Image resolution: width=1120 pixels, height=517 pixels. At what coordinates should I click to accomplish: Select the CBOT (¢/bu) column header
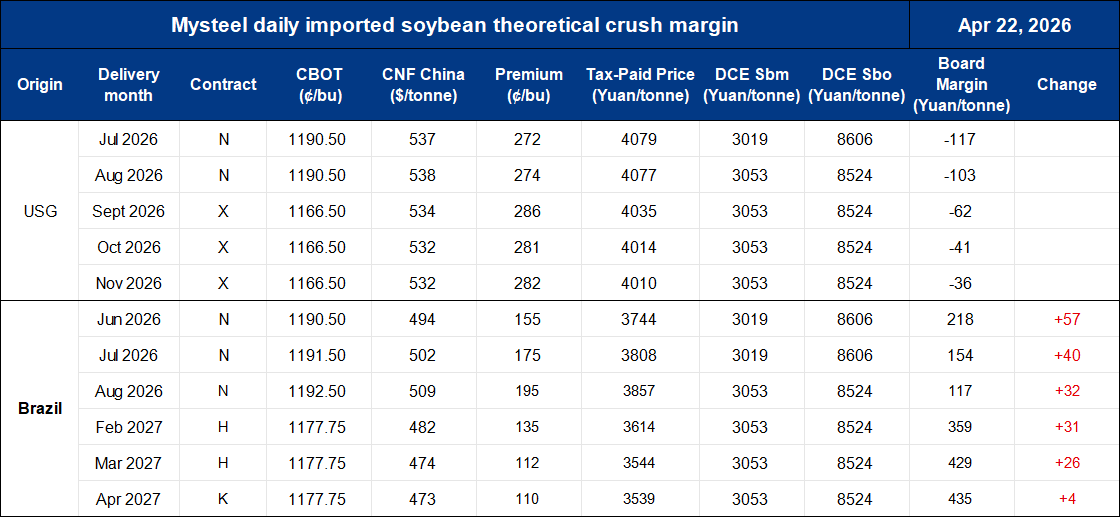320,85
